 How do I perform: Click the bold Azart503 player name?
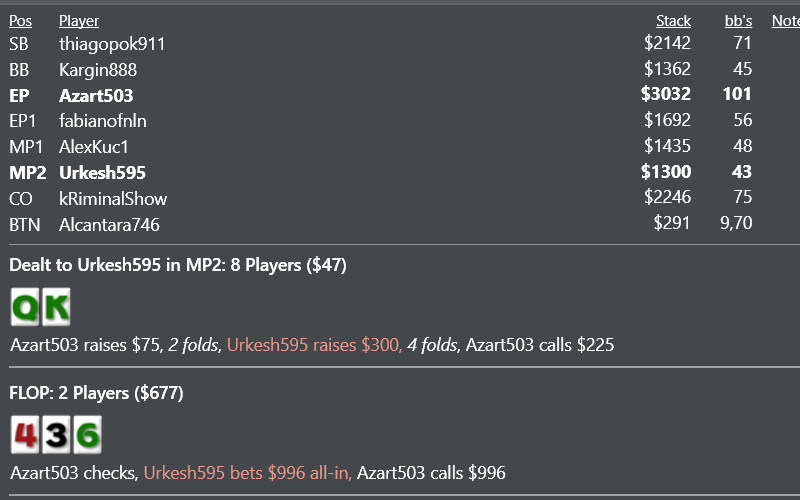[x=96, y=95]
